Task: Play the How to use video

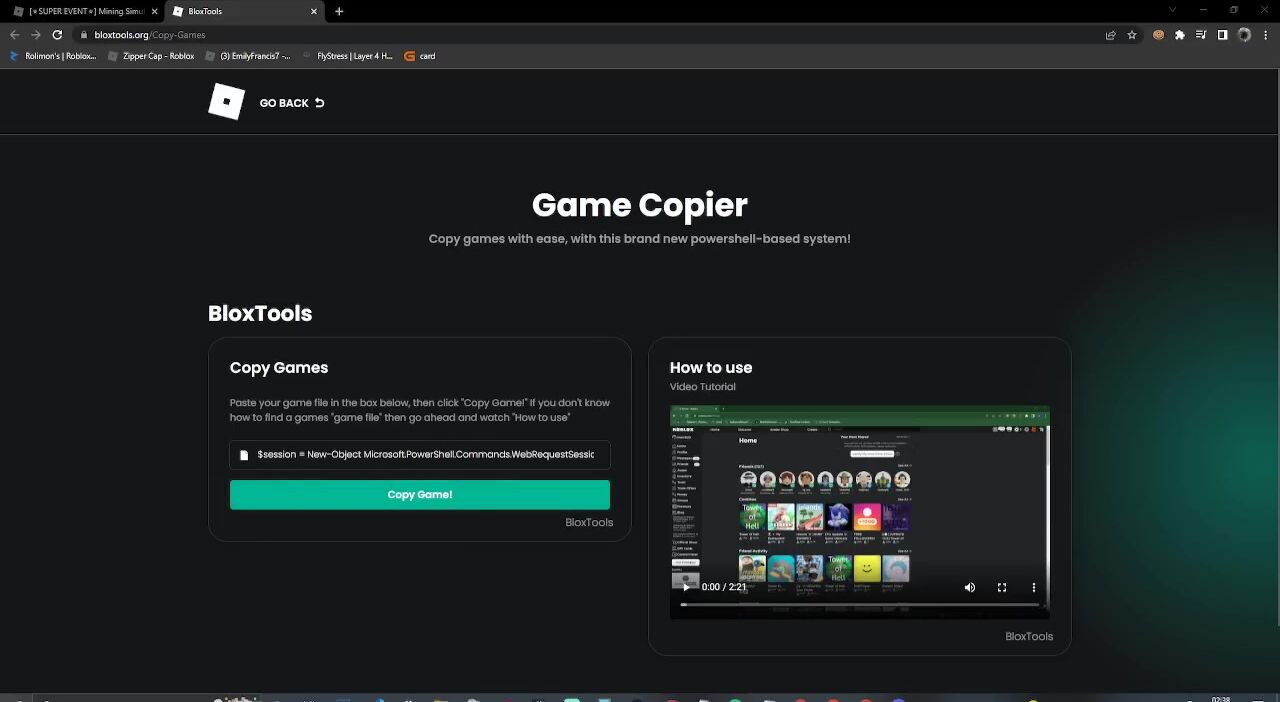Action: coord(686,587)
